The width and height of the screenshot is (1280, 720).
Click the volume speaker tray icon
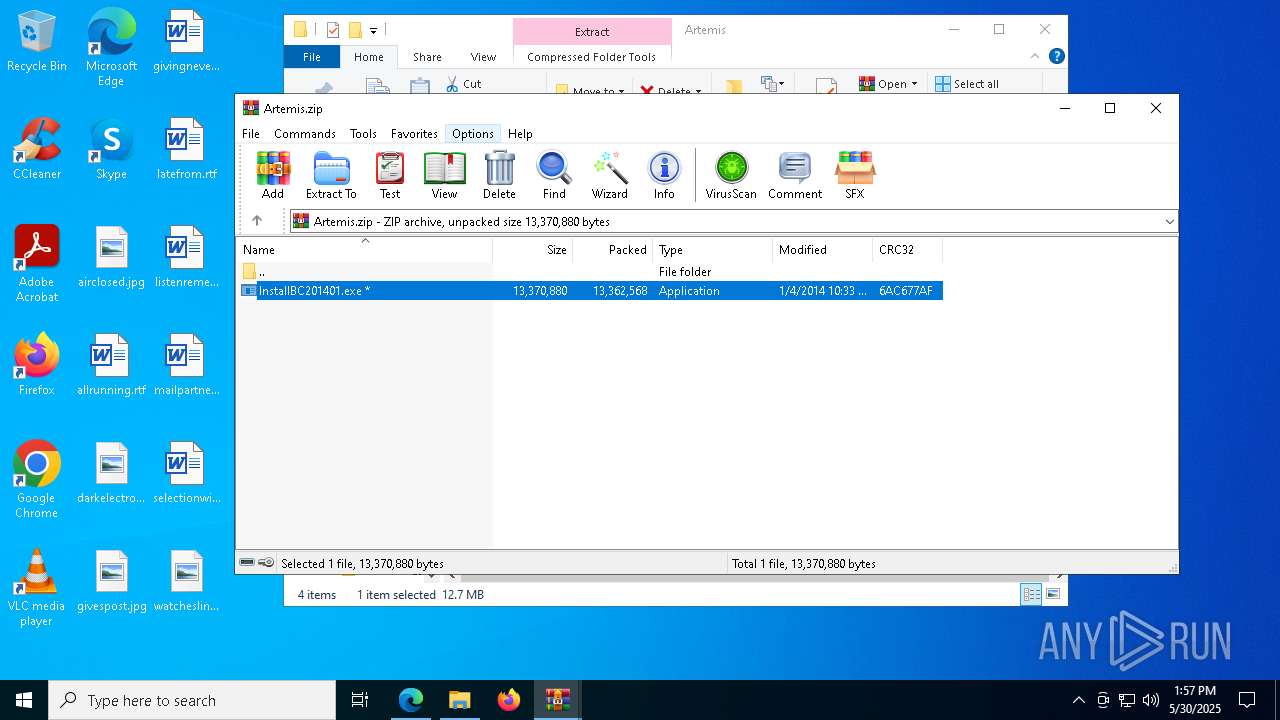click(1151, 700)
